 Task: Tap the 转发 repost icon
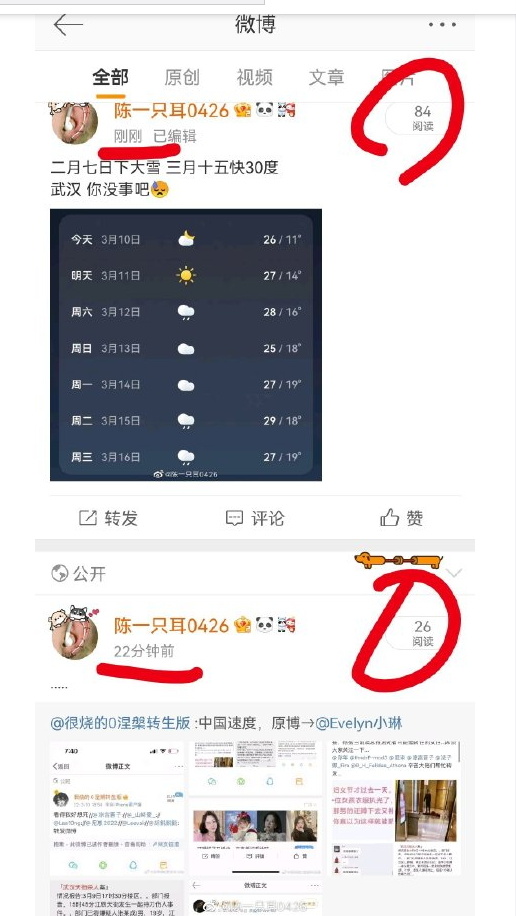pyautogui.click(x=88, y=518)
